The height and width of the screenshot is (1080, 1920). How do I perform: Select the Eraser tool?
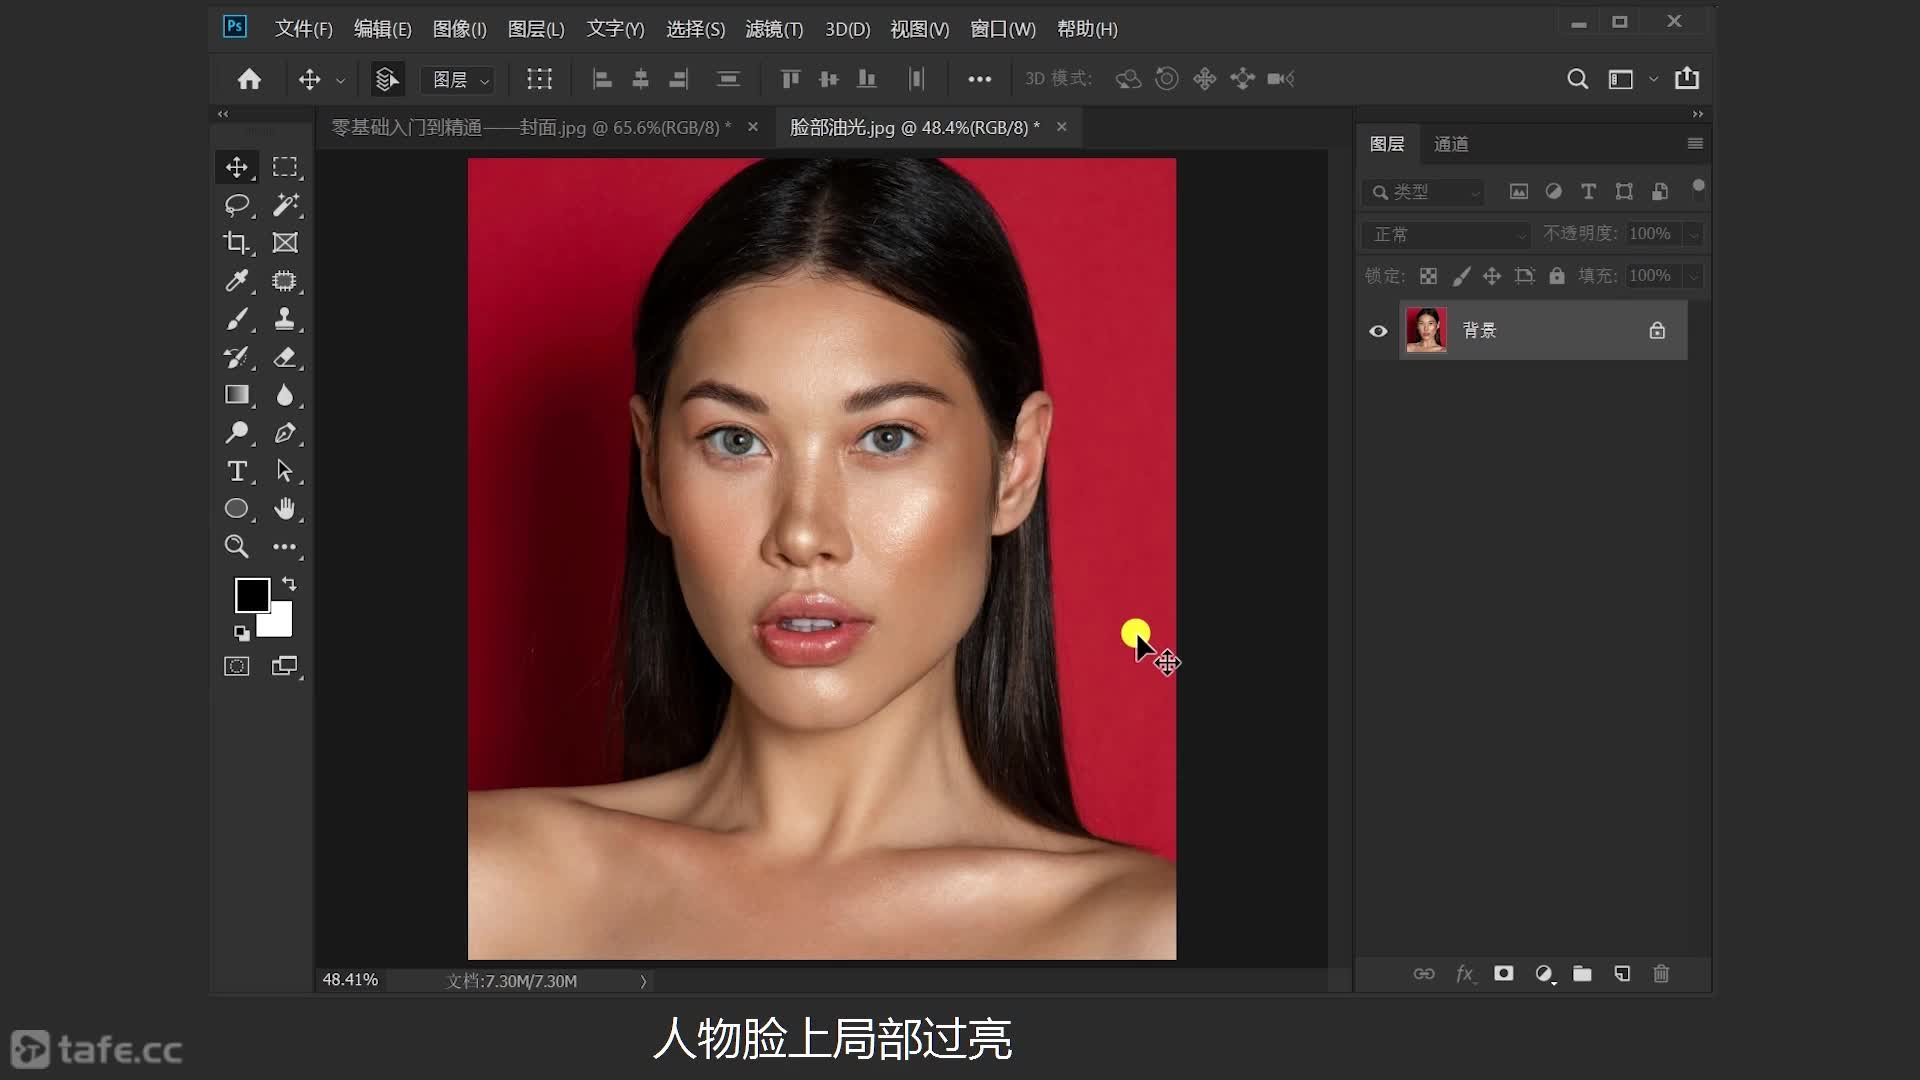[285, 357]
